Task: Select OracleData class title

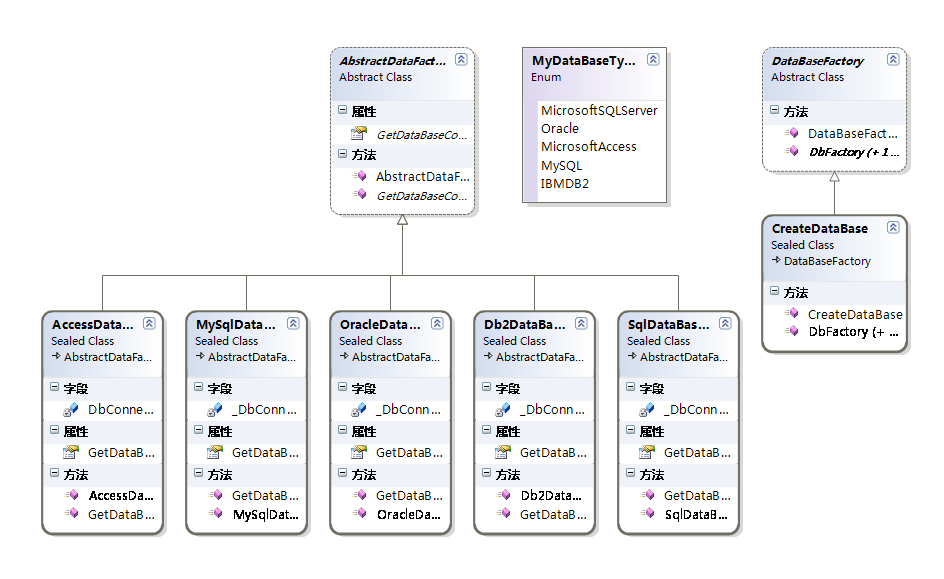Action: tap(380, 325)
